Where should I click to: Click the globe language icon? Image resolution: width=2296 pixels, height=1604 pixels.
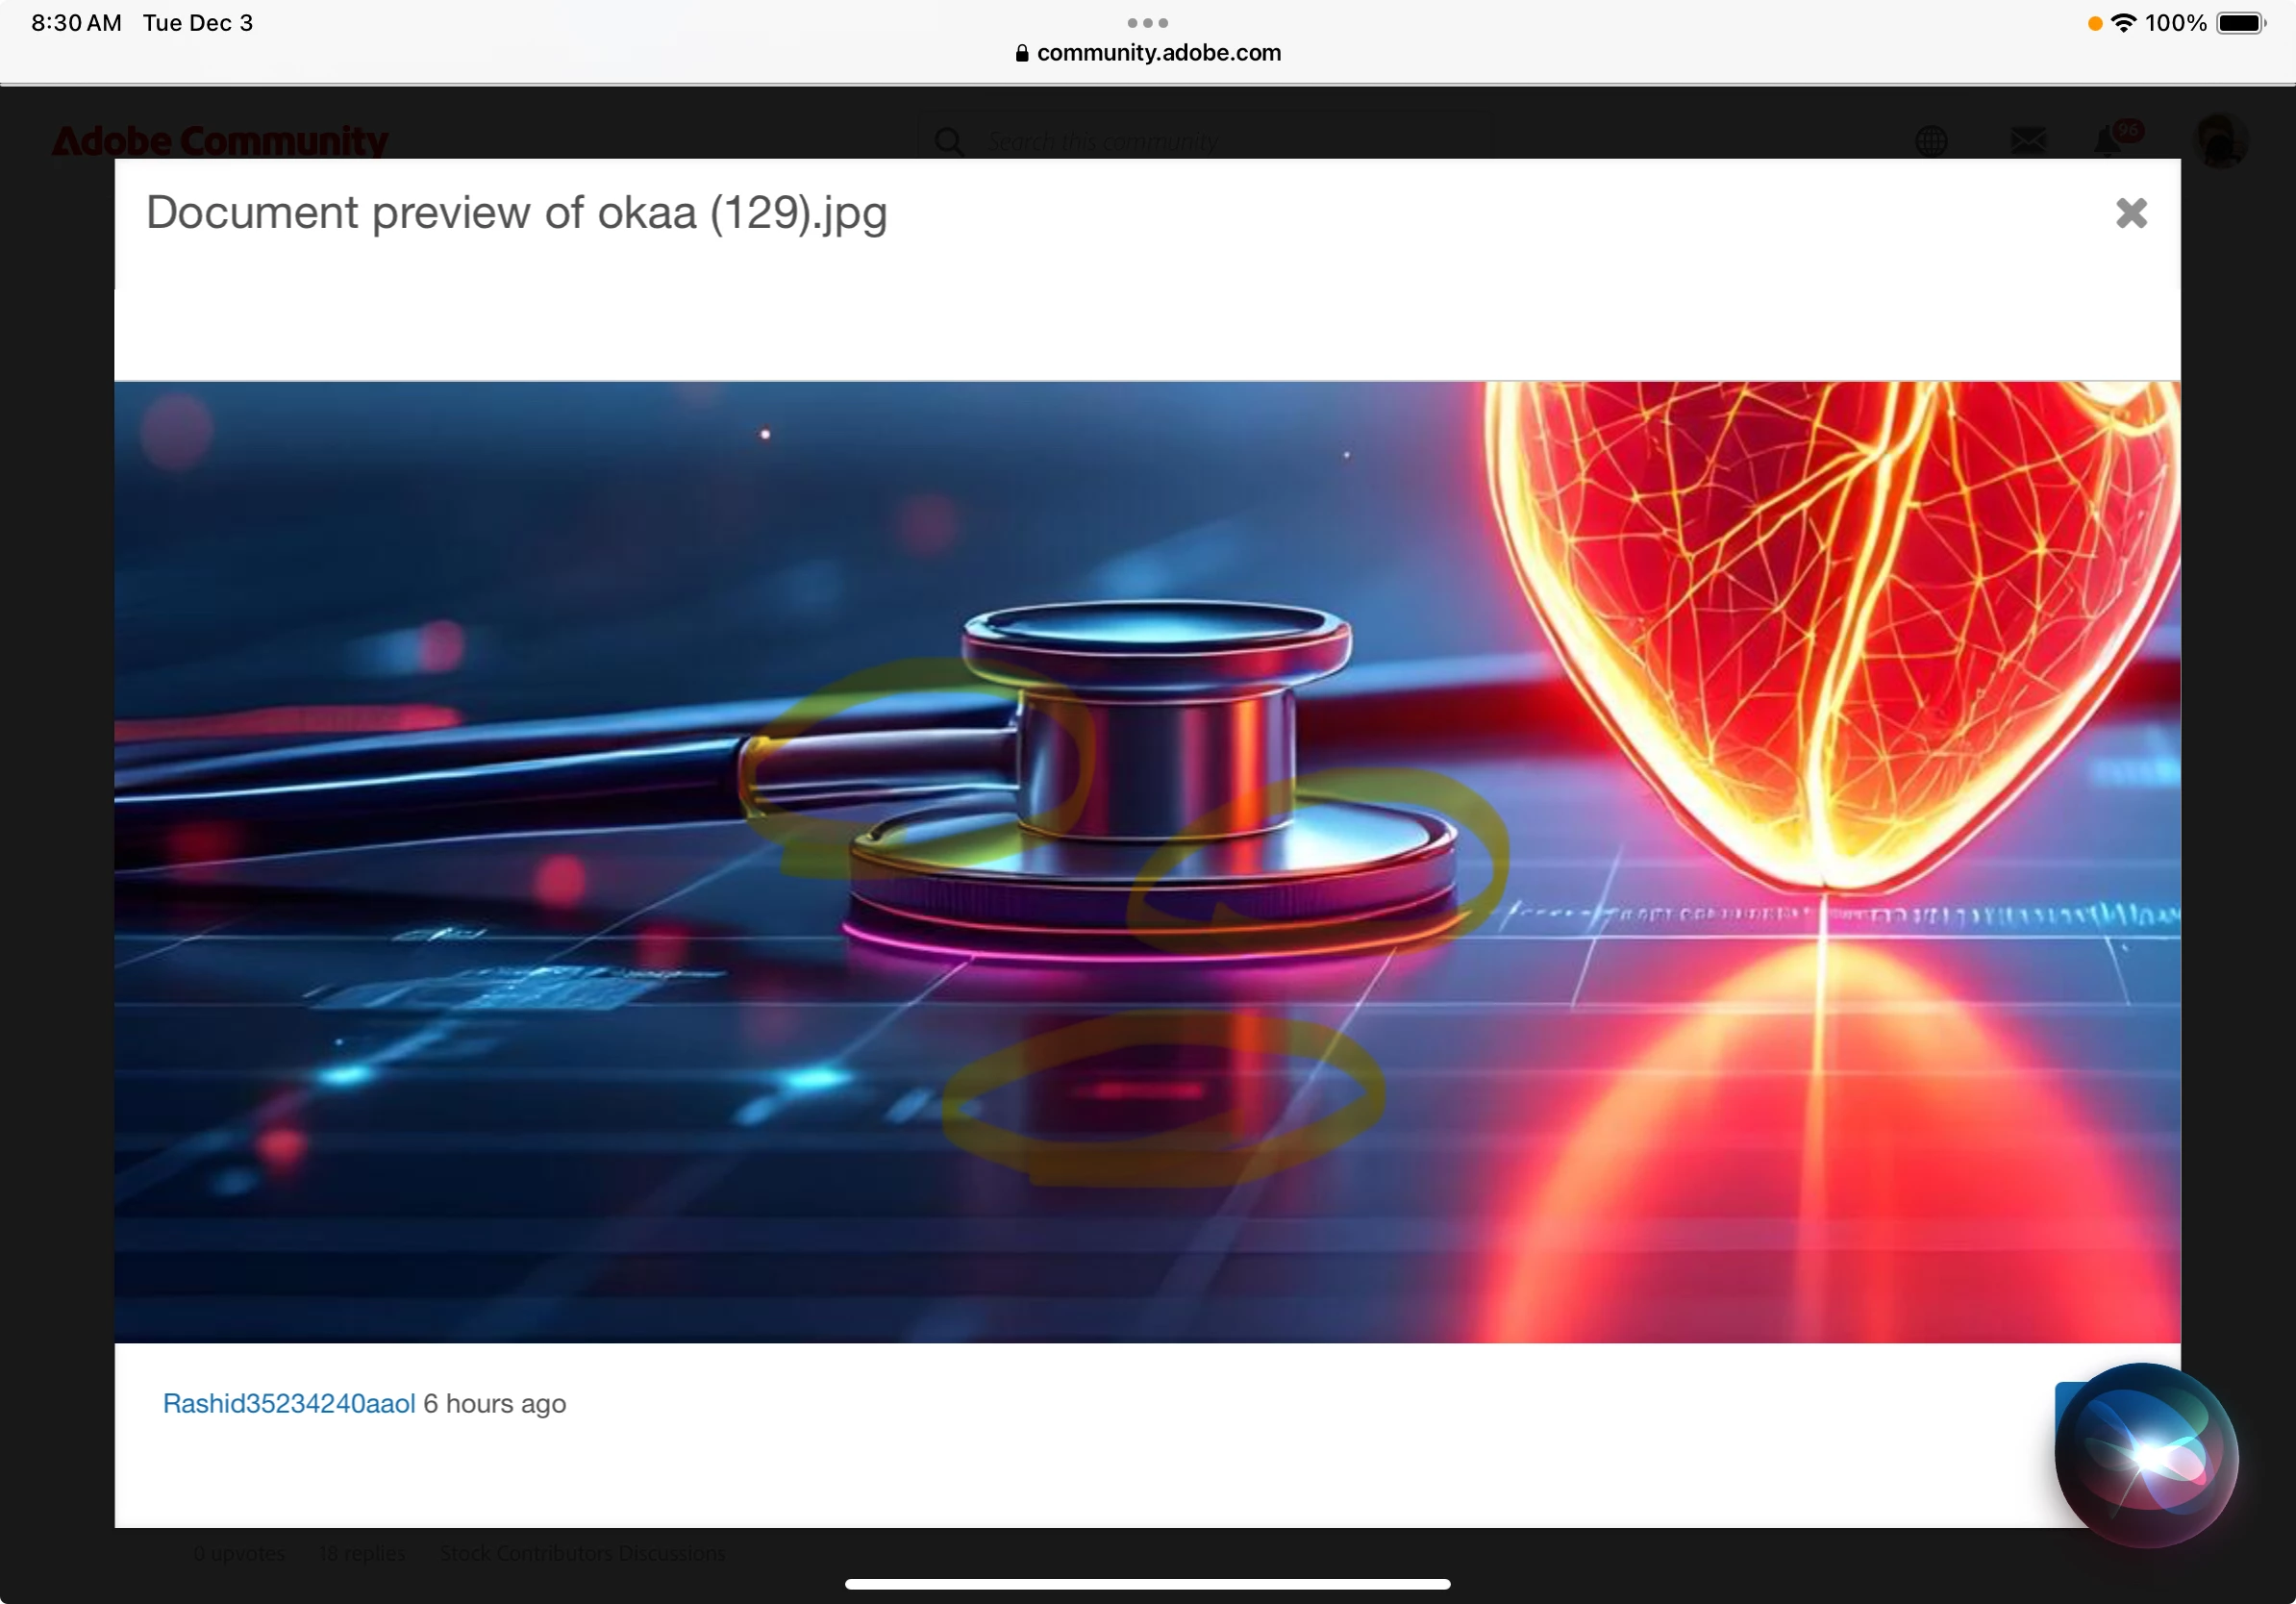point(1931,141)
